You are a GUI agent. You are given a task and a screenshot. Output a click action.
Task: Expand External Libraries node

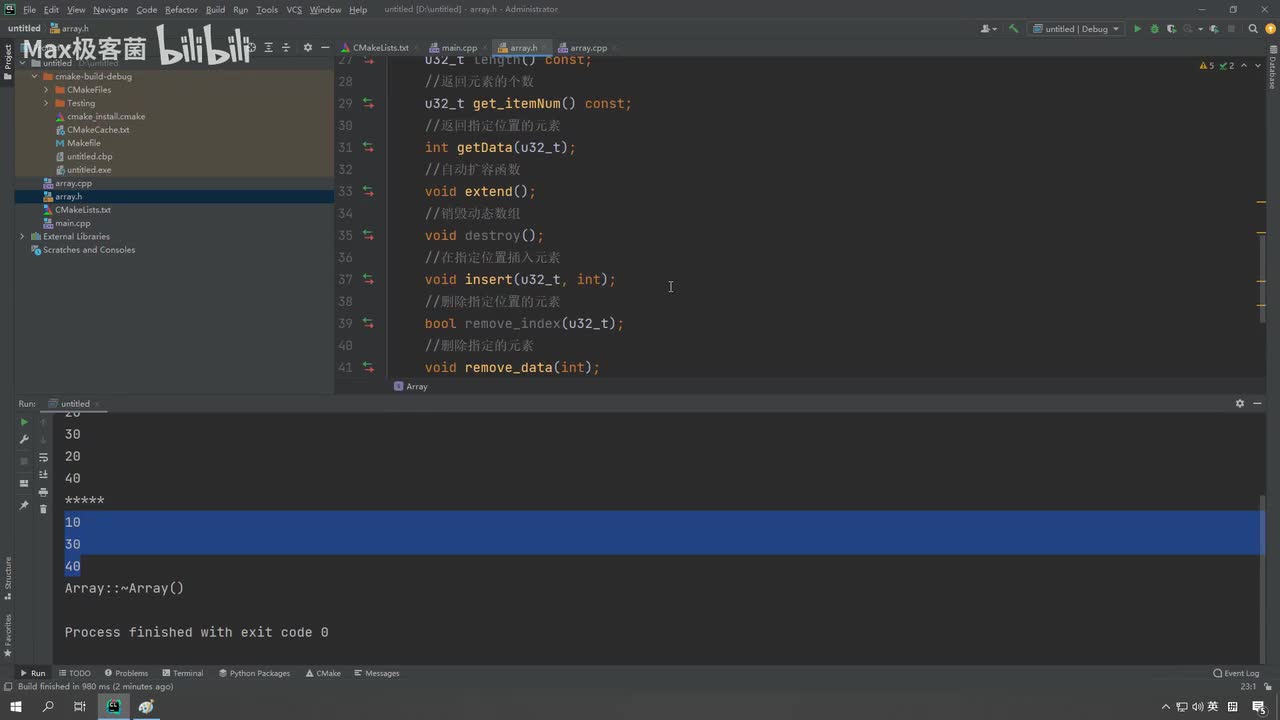(22, 237)
